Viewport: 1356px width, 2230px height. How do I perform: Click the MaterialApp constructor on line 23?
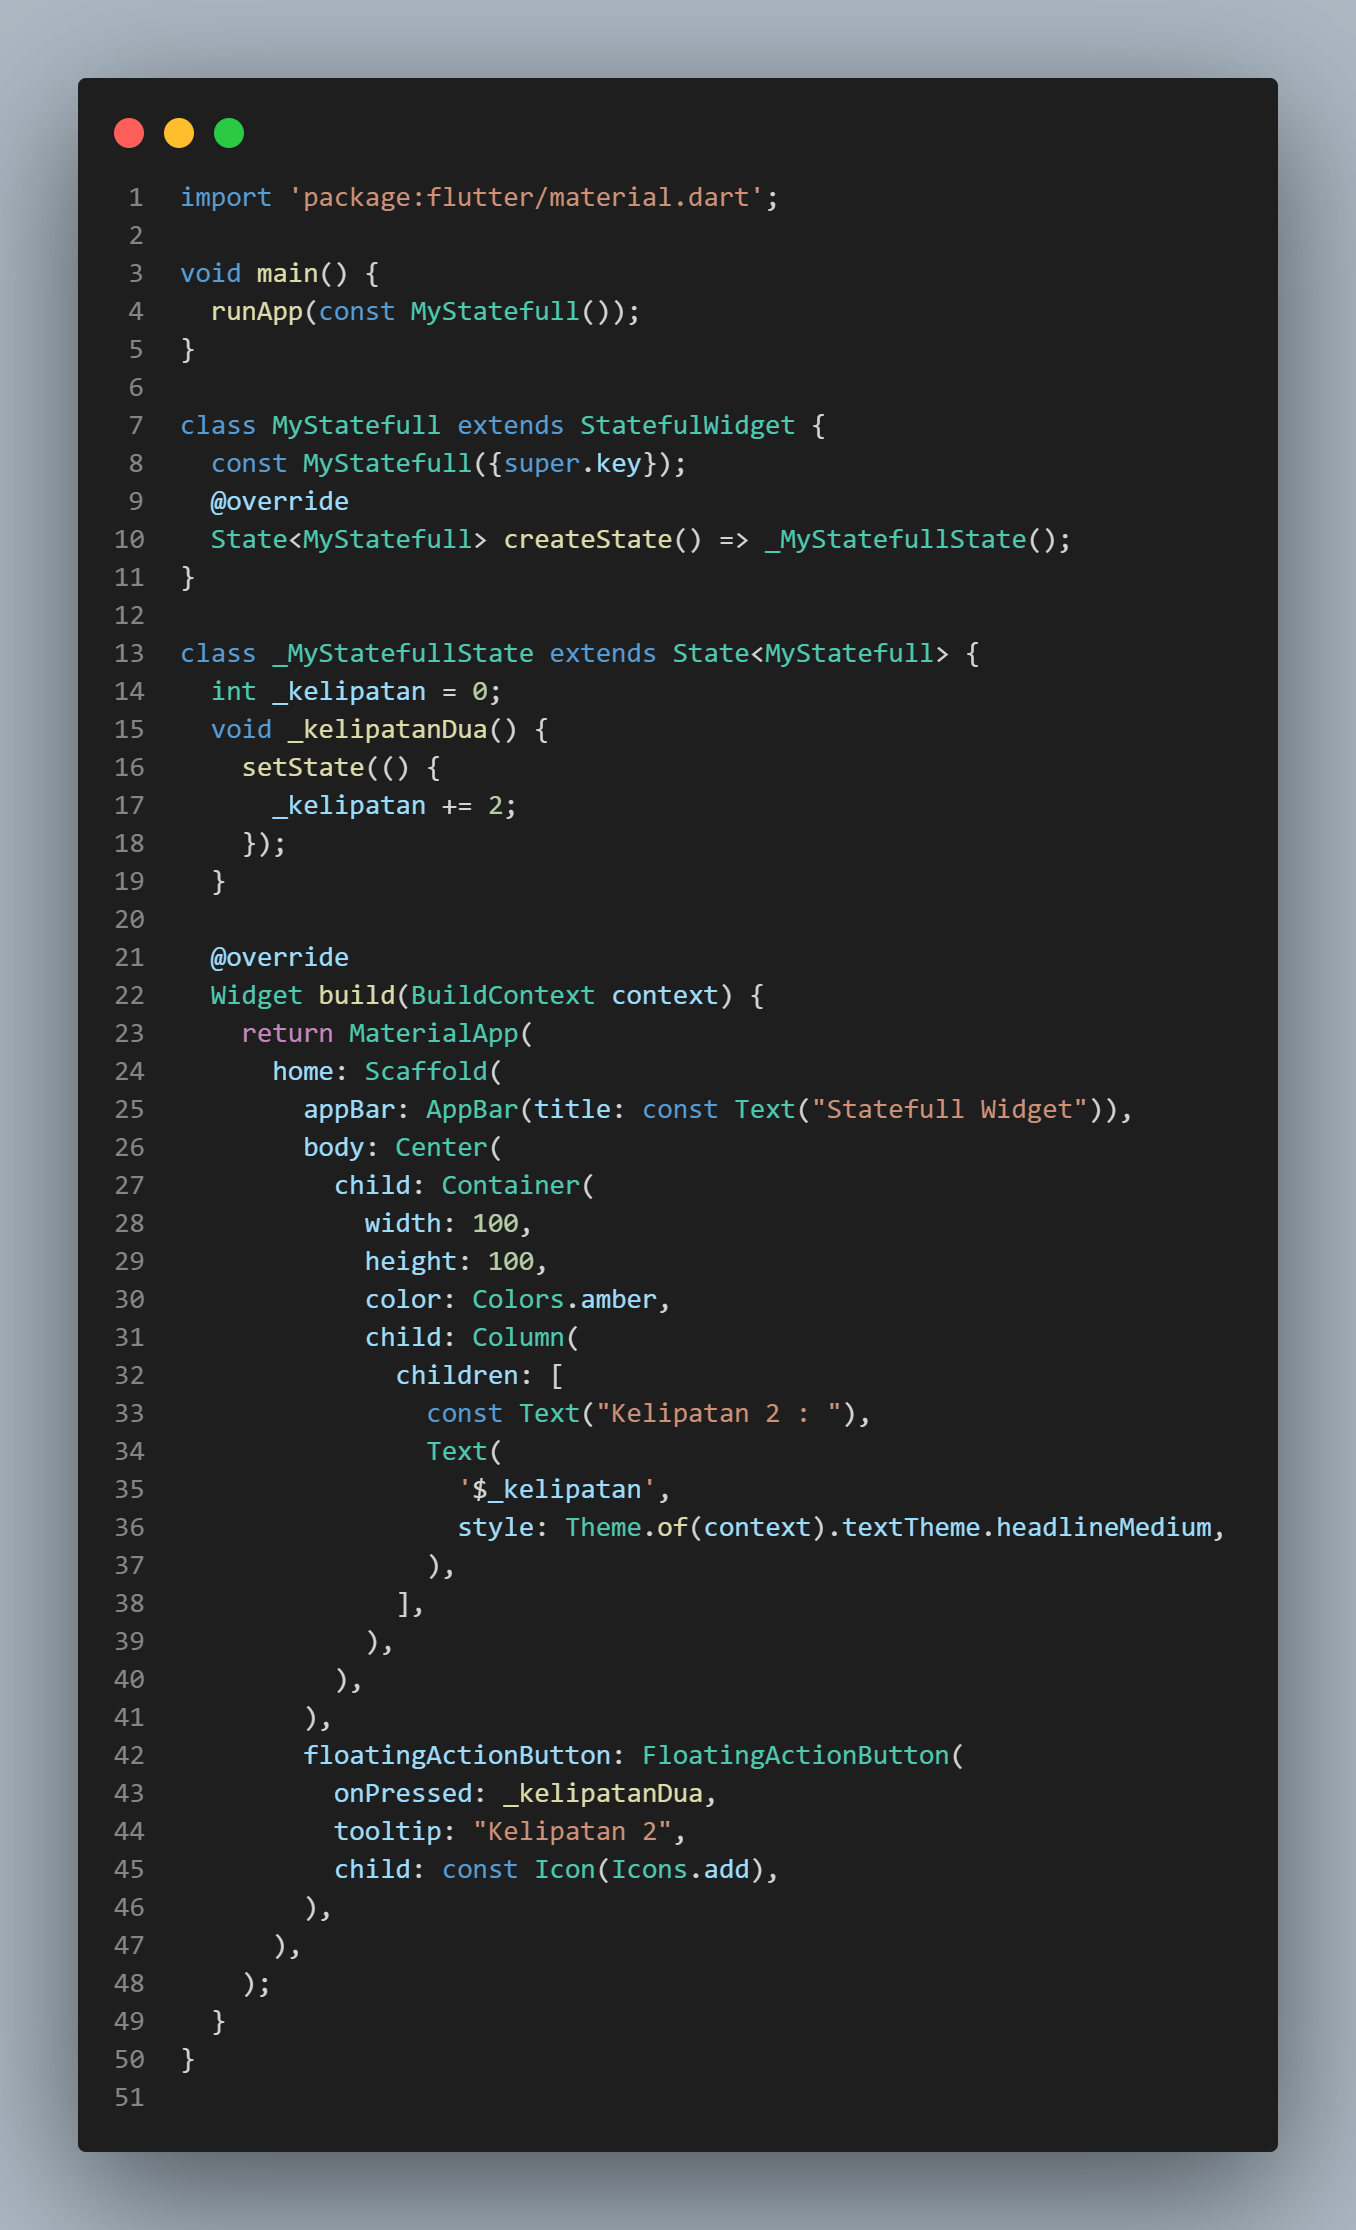pos(434,1034)
